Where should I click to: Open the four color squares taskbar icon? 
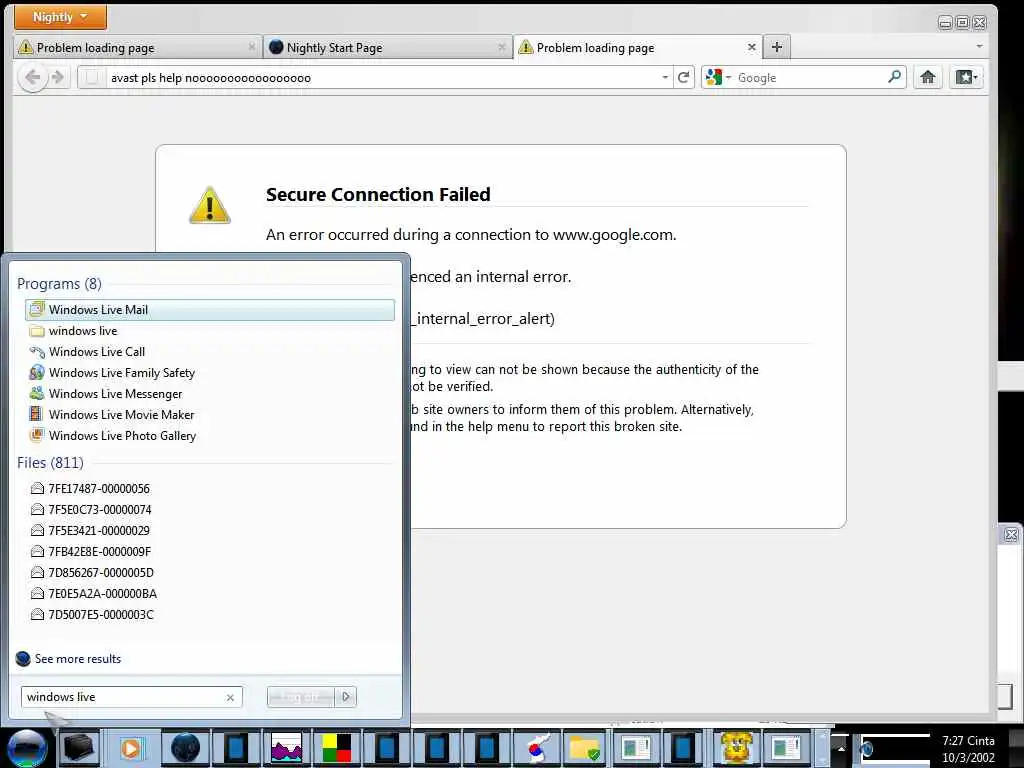pos(337,748)
